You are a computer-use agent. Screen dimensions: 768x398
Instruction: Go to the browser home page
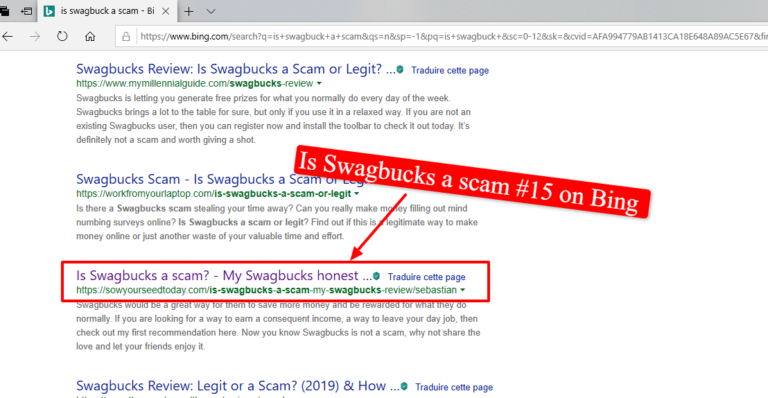coord(90,36)
